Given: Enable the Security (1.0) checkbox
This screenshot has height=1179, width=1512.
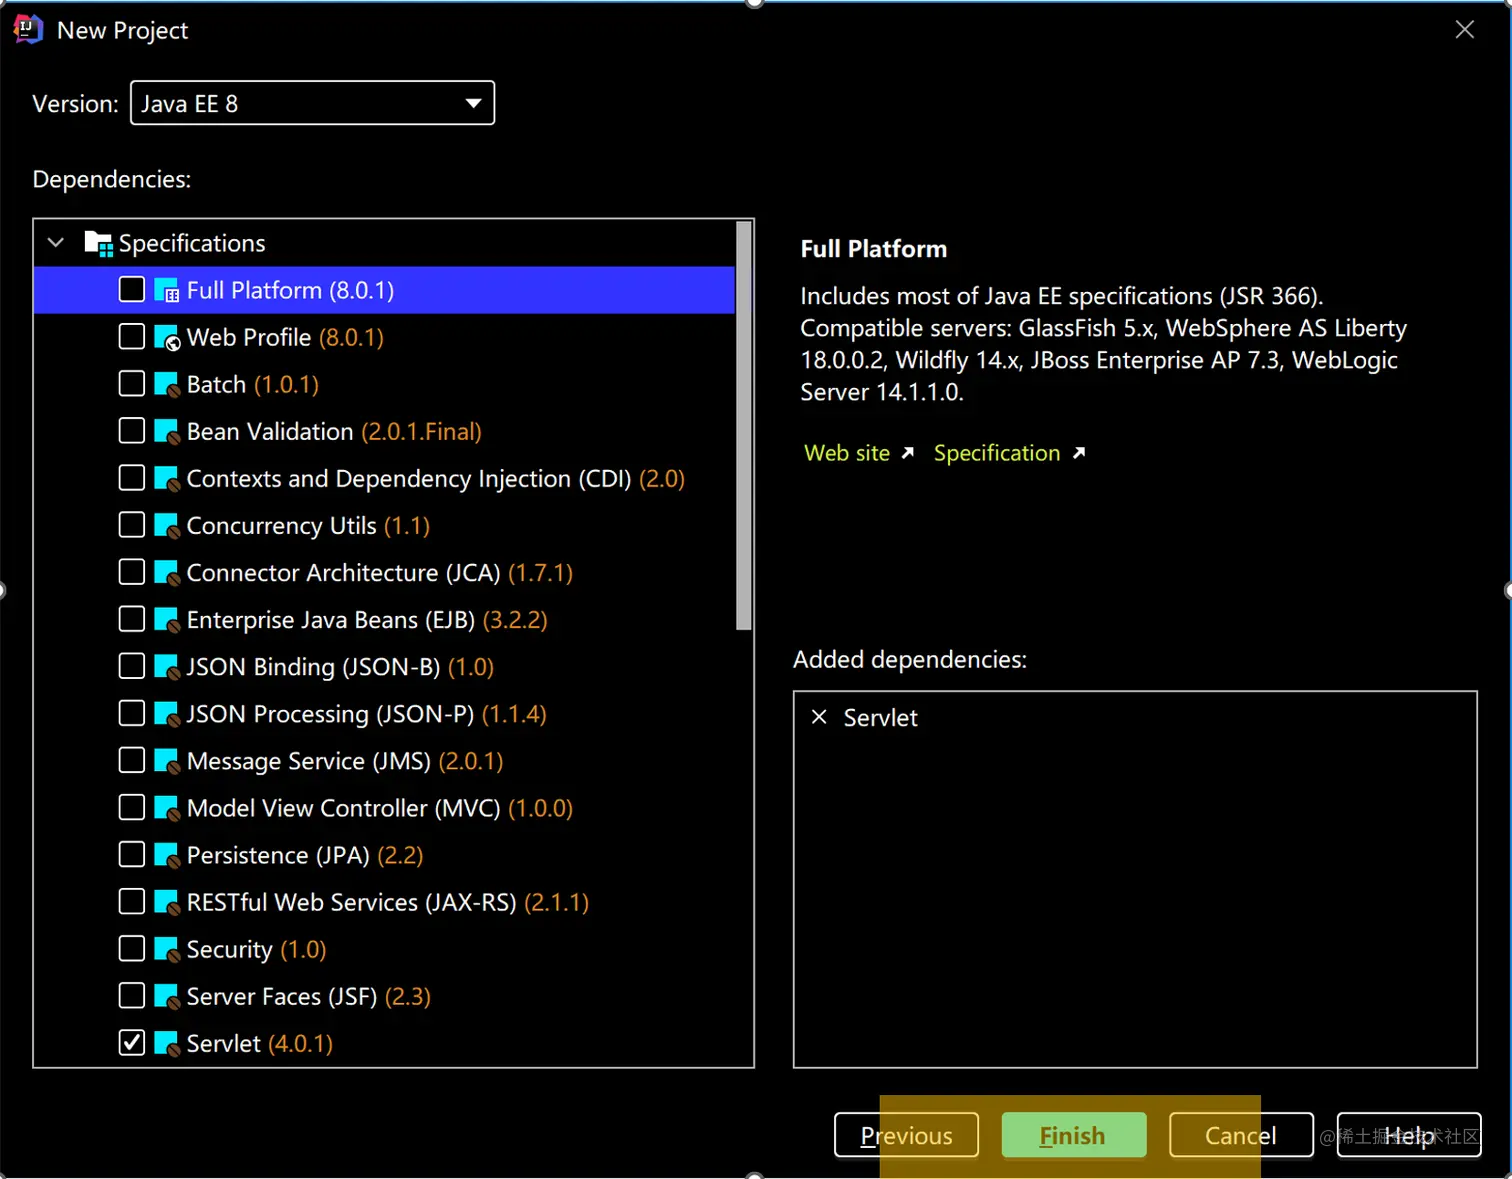Looking at the screenshot, I should (132, 947).
